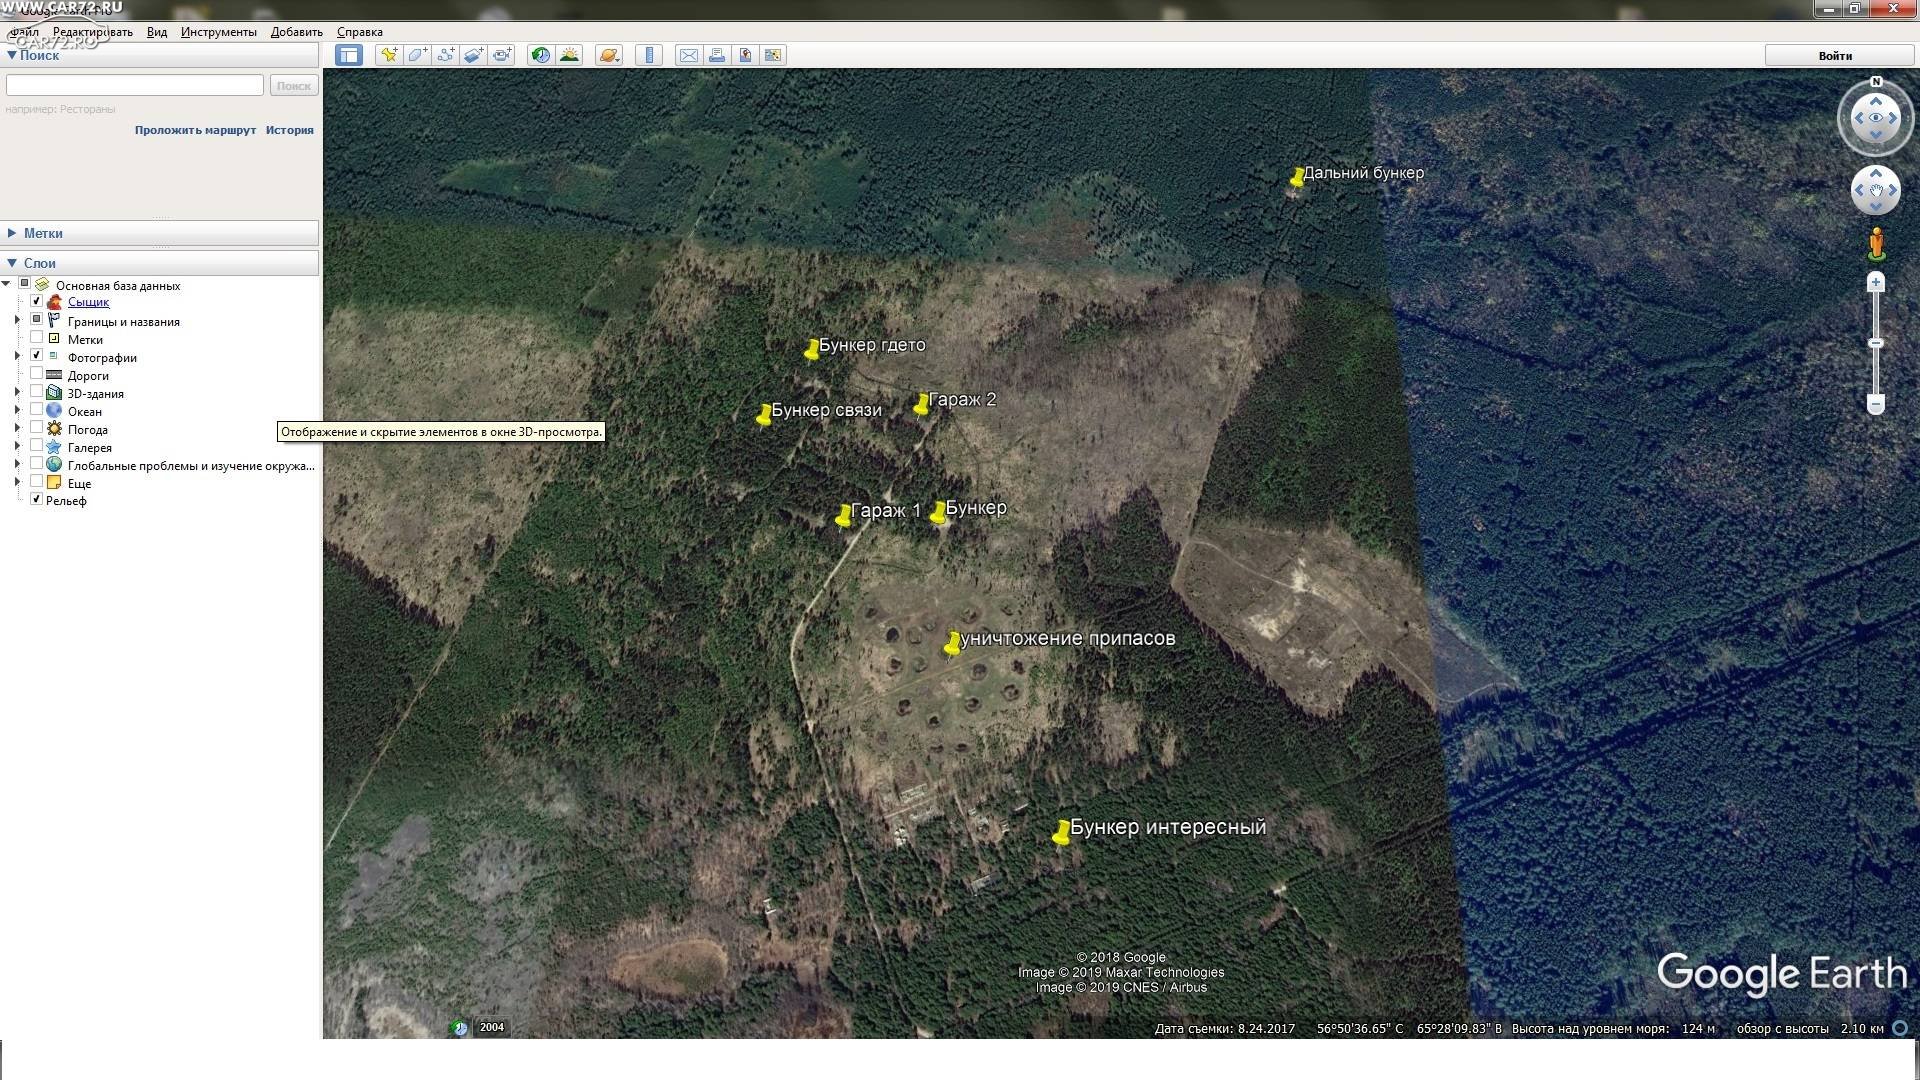This screenshot has width=1920, height=1080.
Task: Save image icon in toolbar
Action: point(745,55)
